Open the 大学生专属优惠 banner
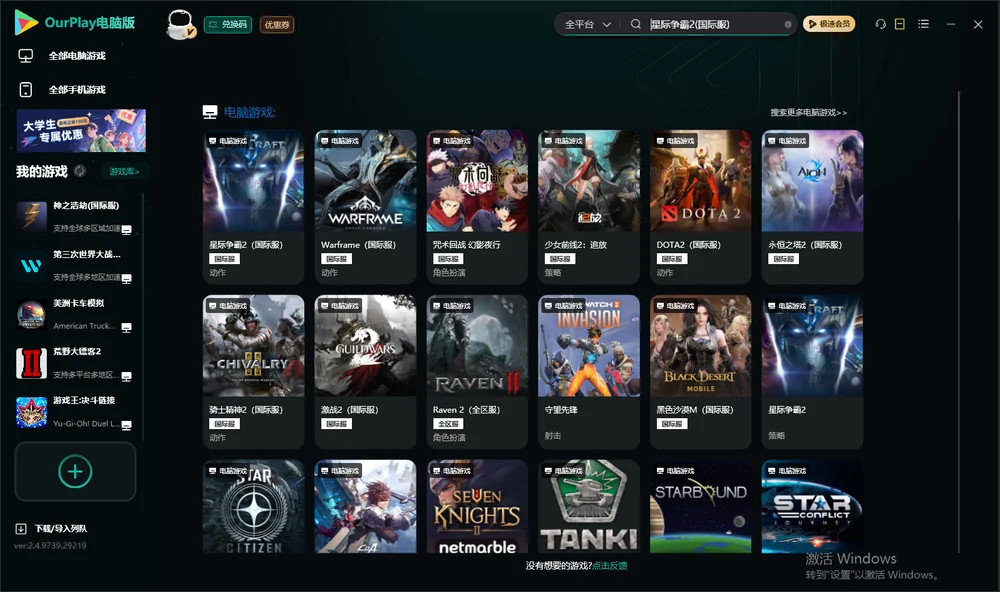 pos(82,130)
